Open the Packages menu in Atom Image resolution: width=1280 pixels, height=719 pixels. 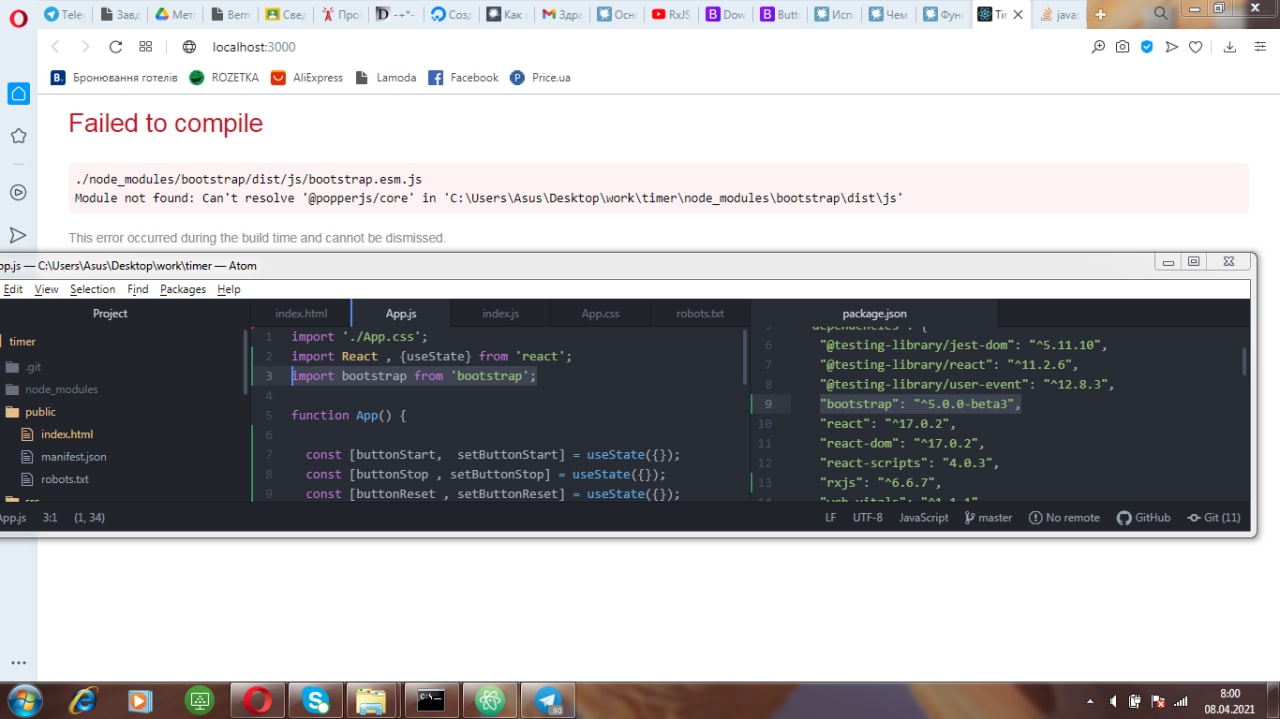[182, 289]
